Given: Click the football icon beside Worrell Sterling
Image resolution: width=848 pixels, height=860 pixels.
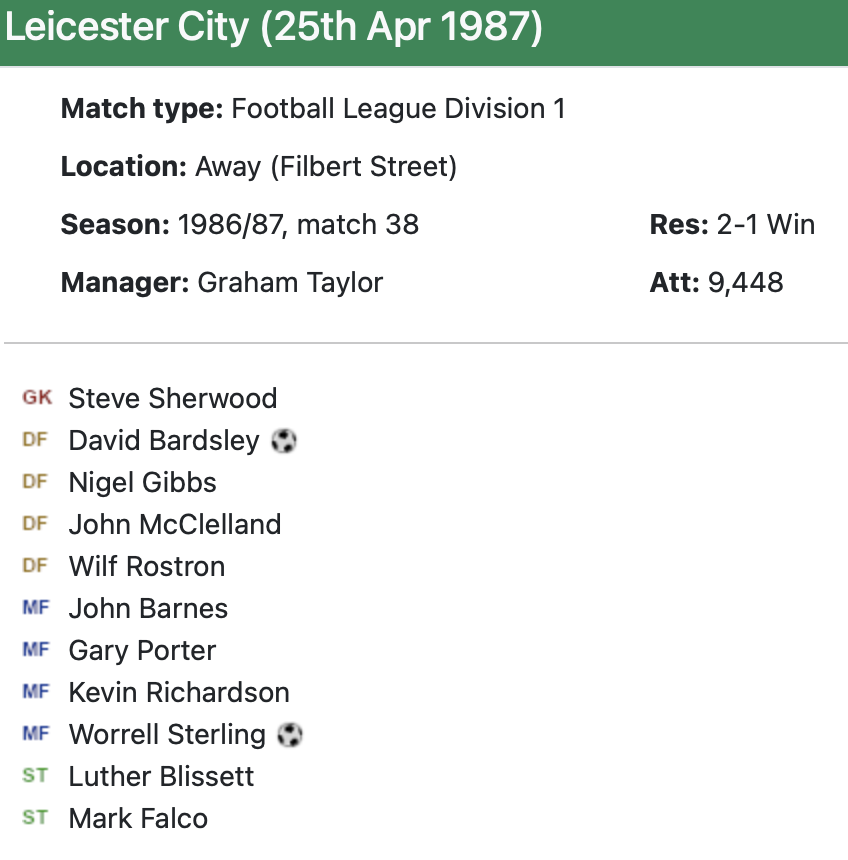Looking at the screenshot, I should 290,735.
